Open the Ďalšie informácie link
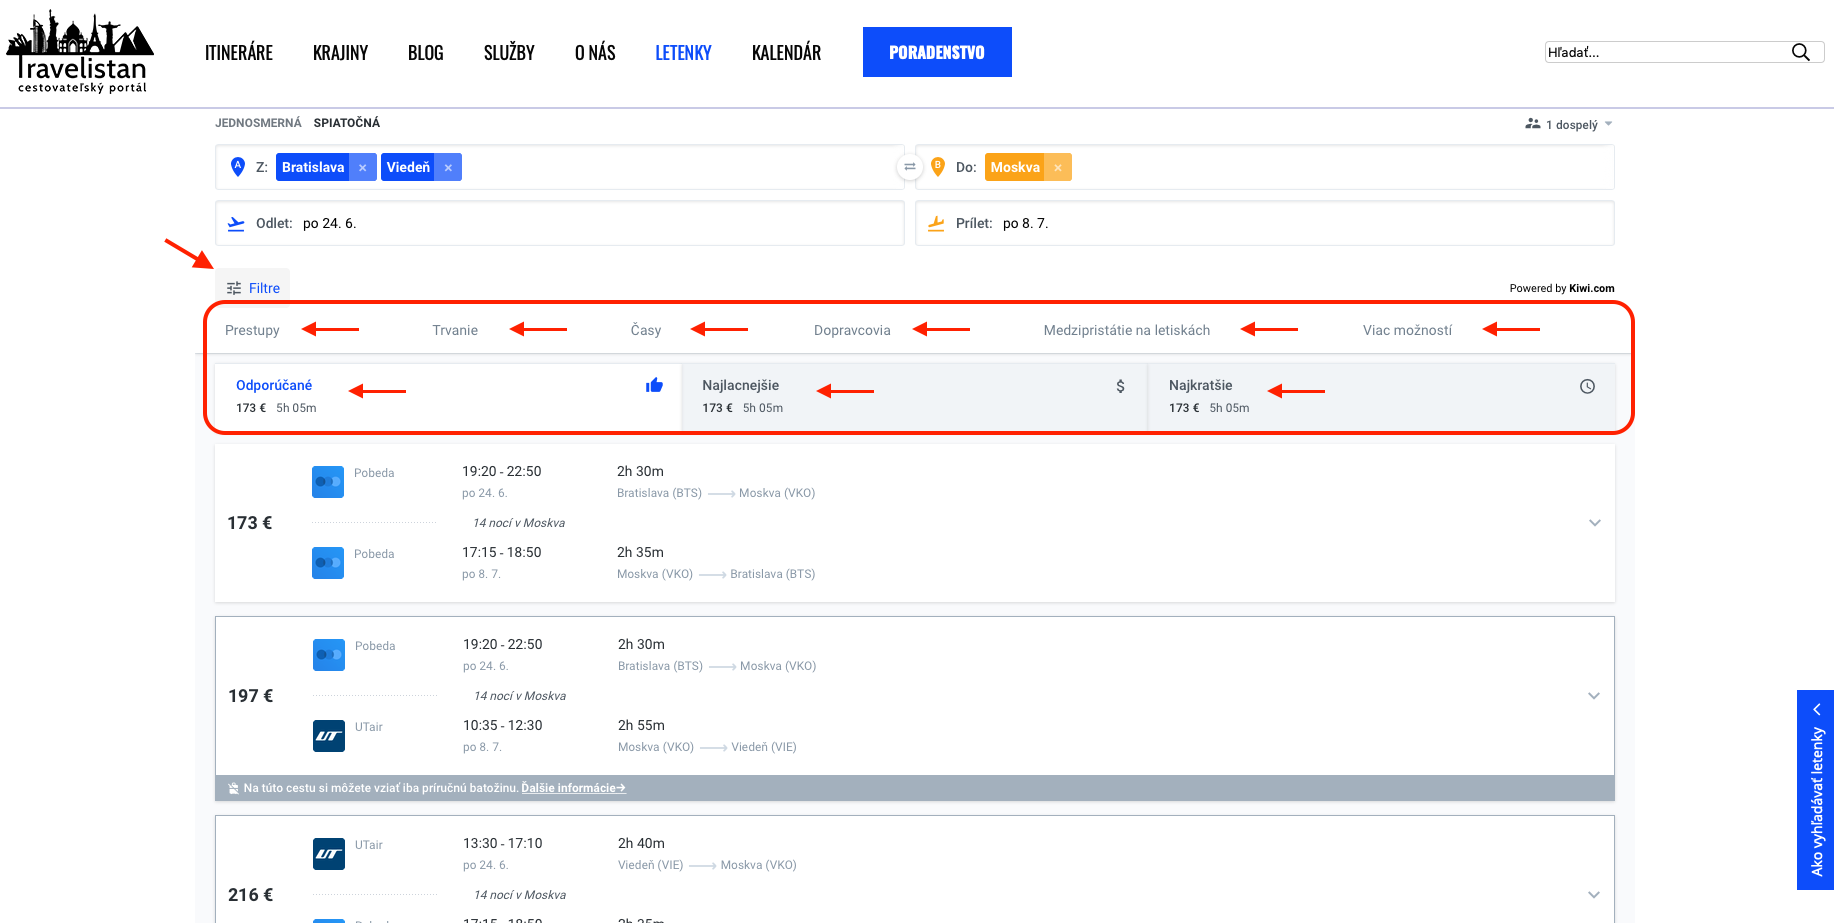Viewport: 1834px width, 923px height. click(x=573, y=788)
